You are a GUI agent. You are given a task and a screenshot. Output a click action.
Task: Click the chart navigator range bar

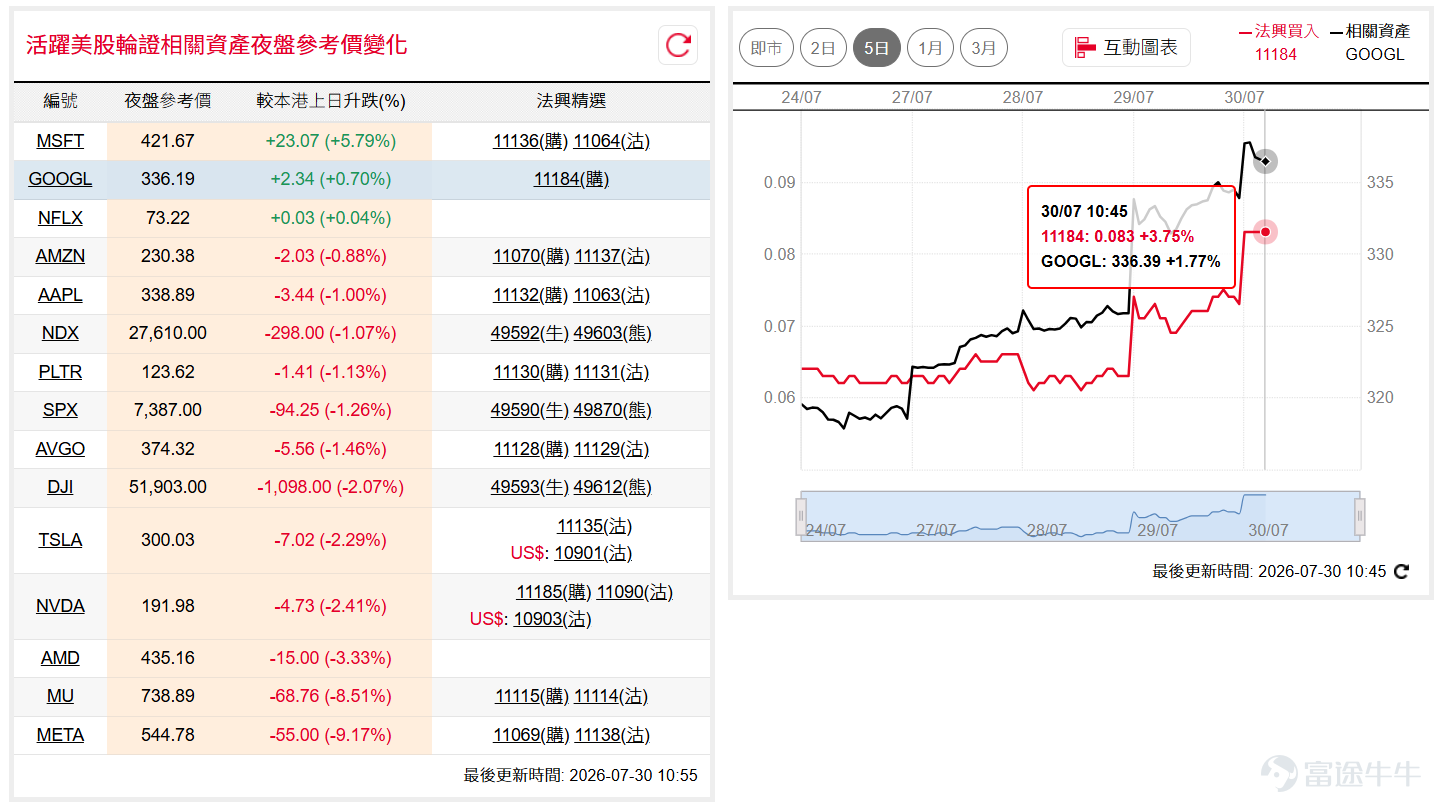coord(1080,516)
